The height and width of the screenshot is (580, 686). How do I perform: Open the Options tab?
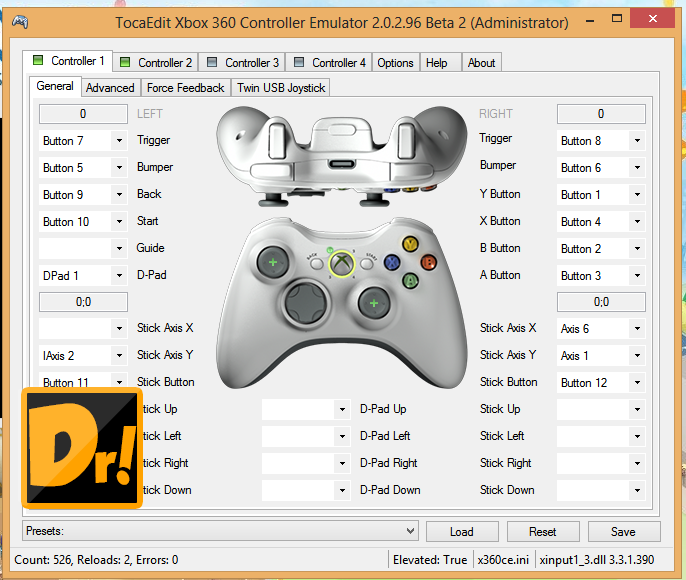[x=396, y=63]
